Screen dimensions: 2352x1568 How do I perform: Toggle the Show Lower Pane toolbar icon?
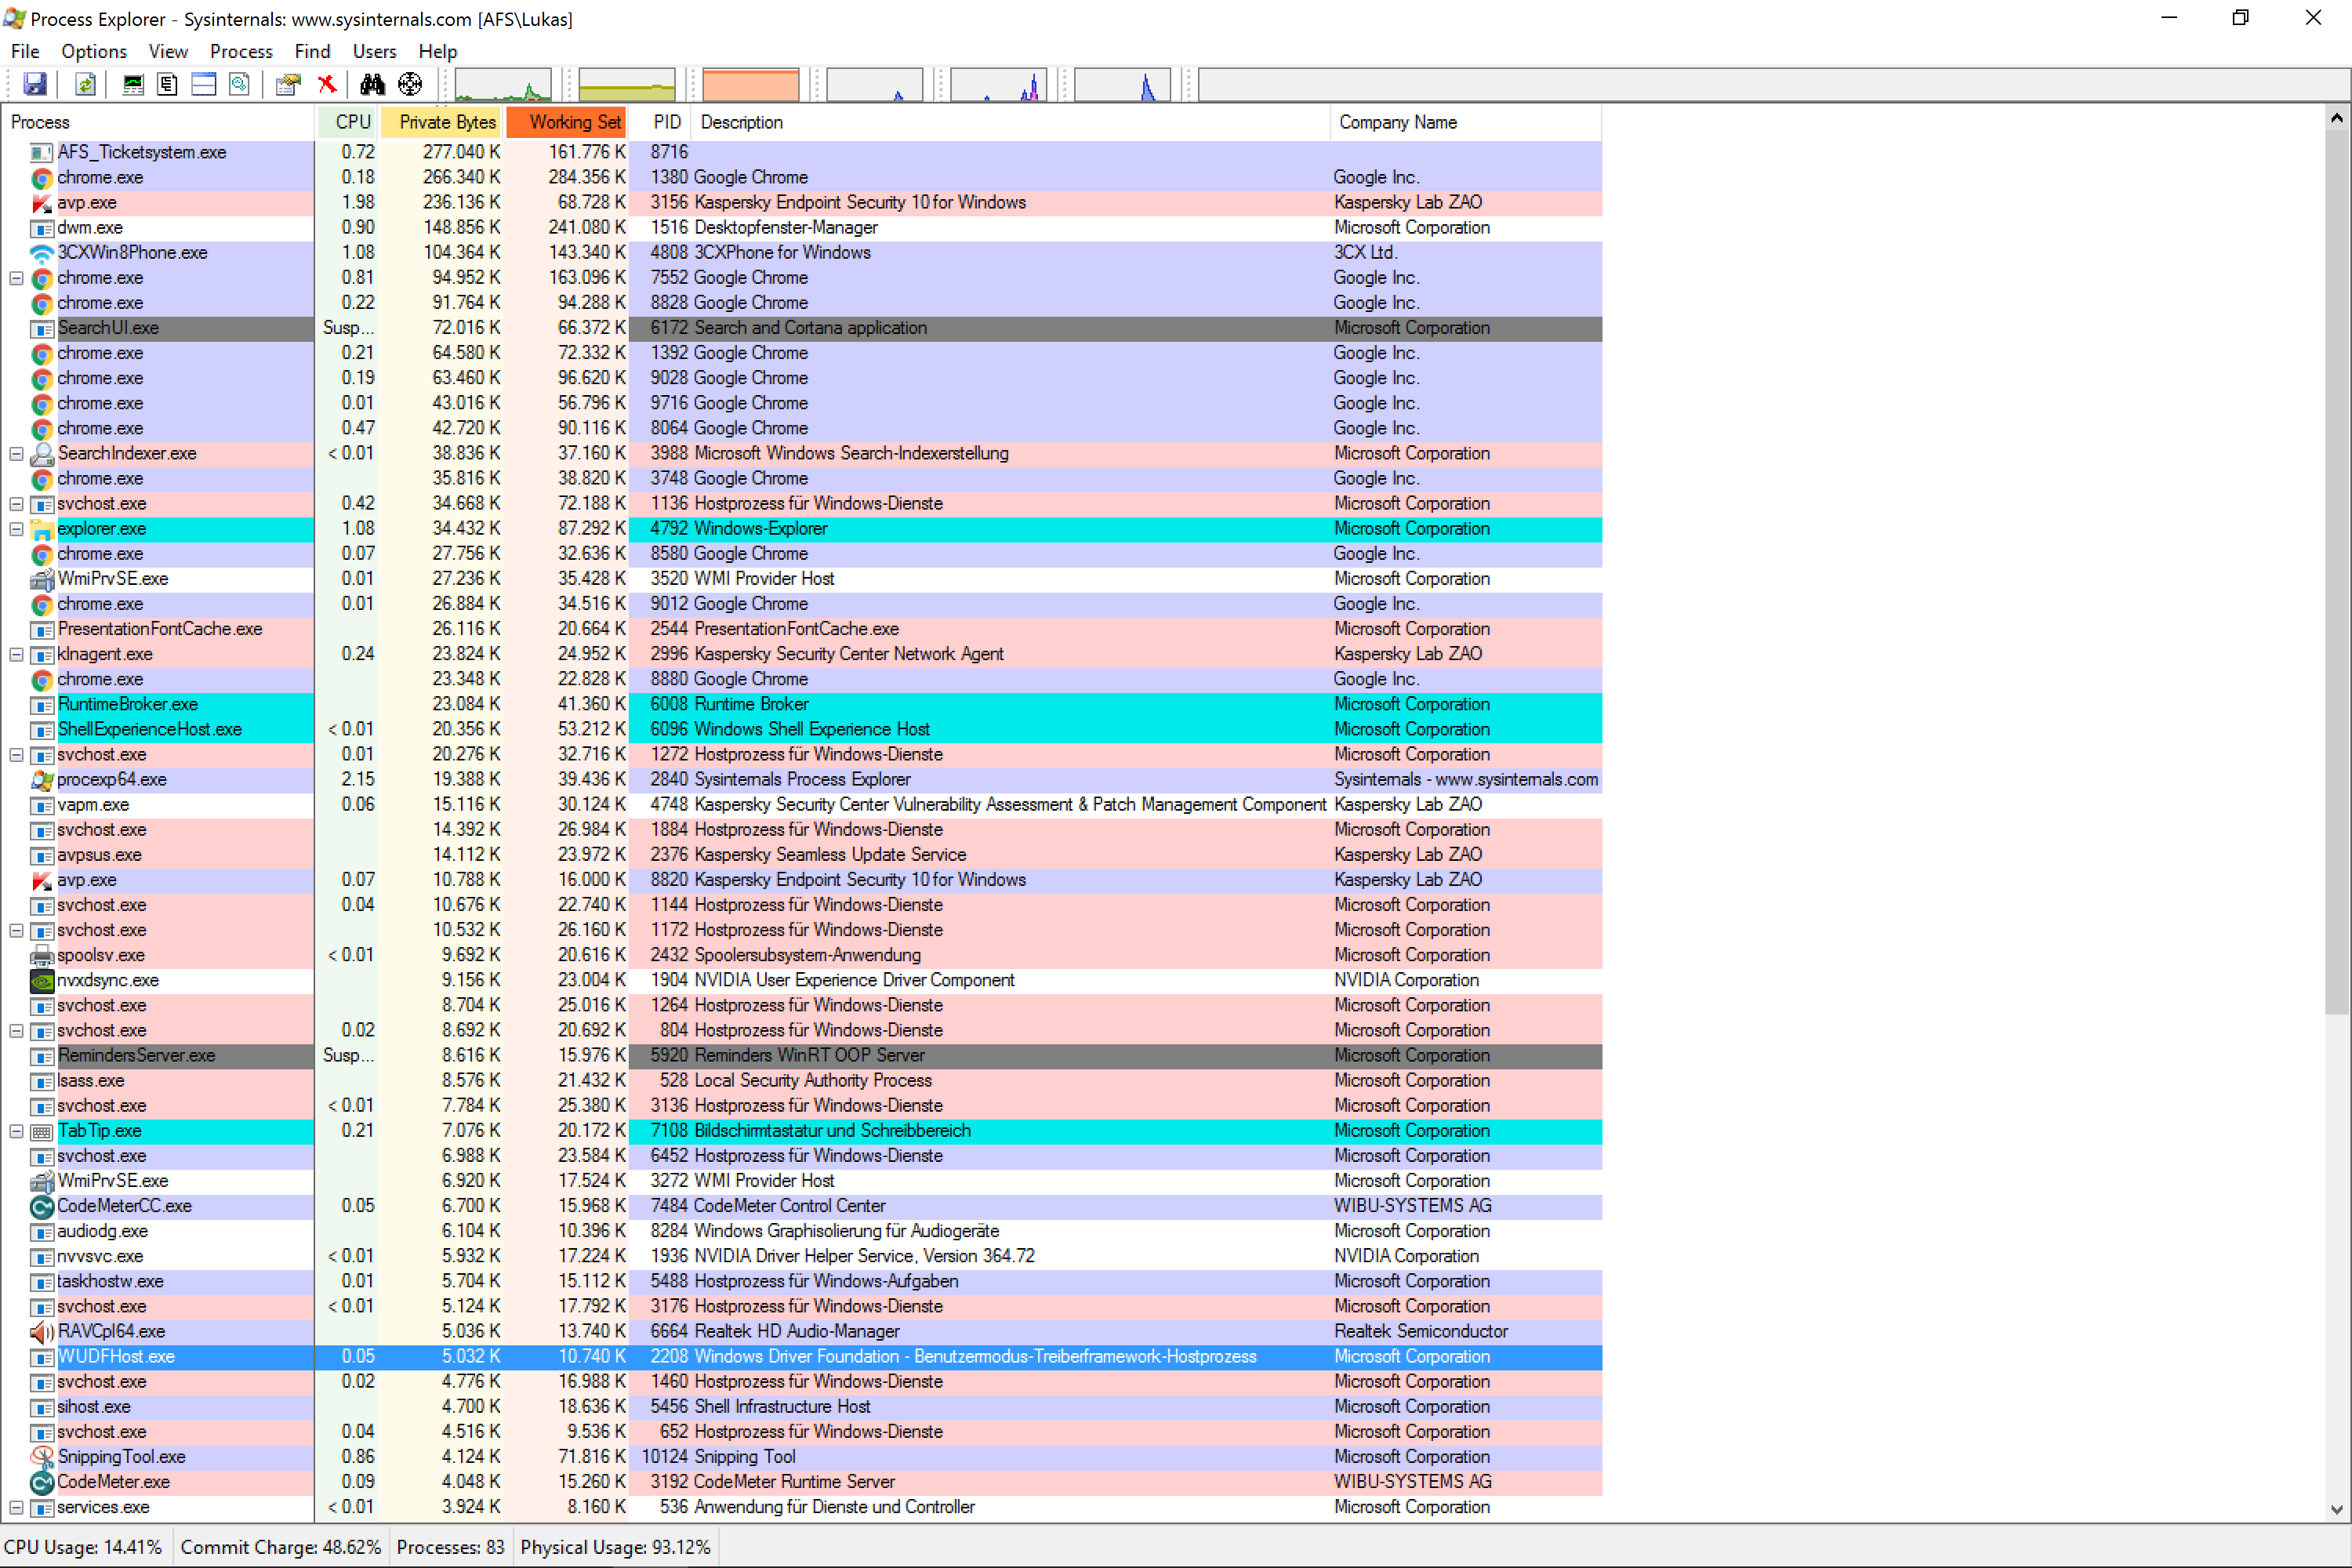pyautogui.click(x=203, y=85)
